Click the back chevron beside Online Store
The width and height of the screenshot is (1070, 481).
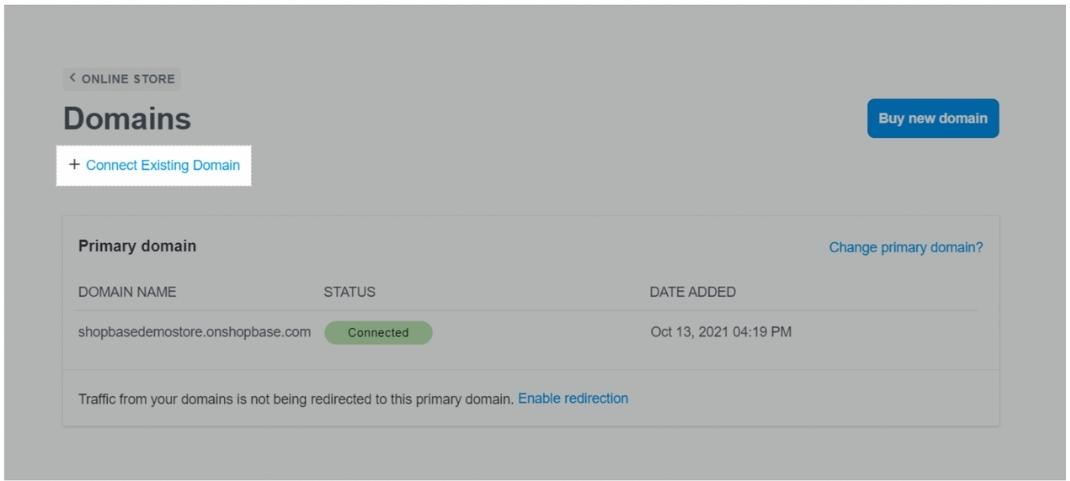(x=73, y=79)
